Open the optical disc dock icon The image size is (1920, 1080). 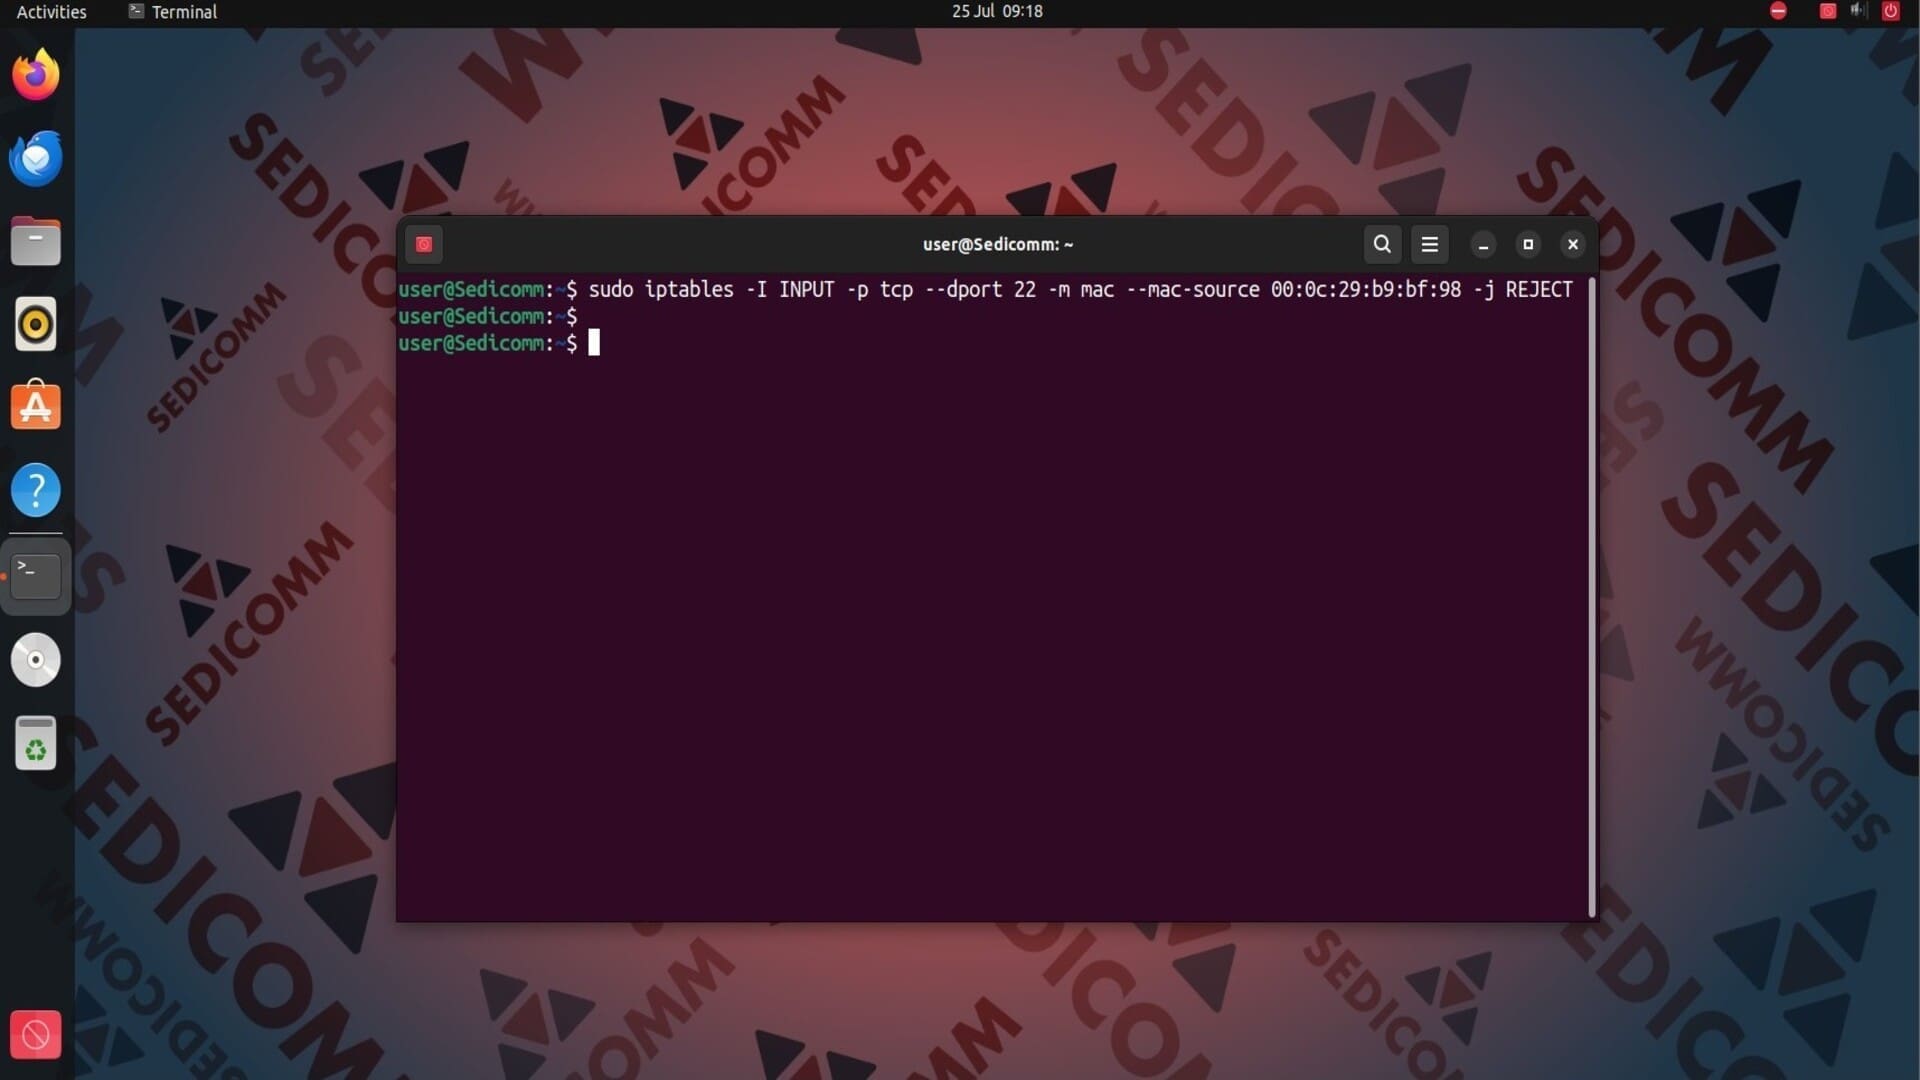click(x=36, y=660)
